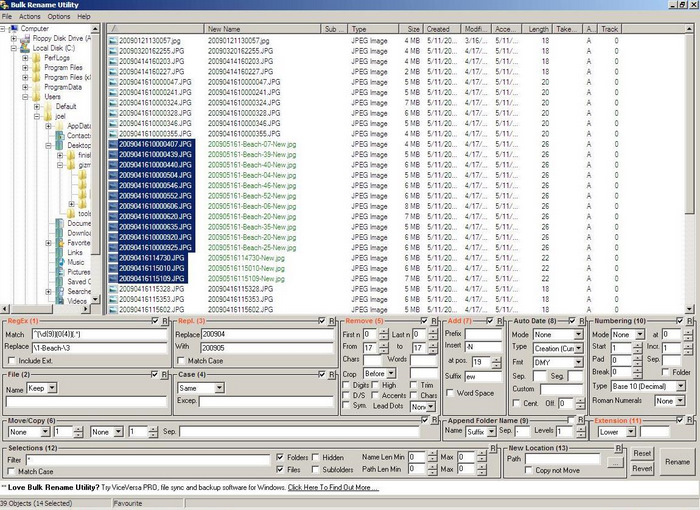700x510 pixels.
Task: Collapse the Users folder node
Action: 25,96
